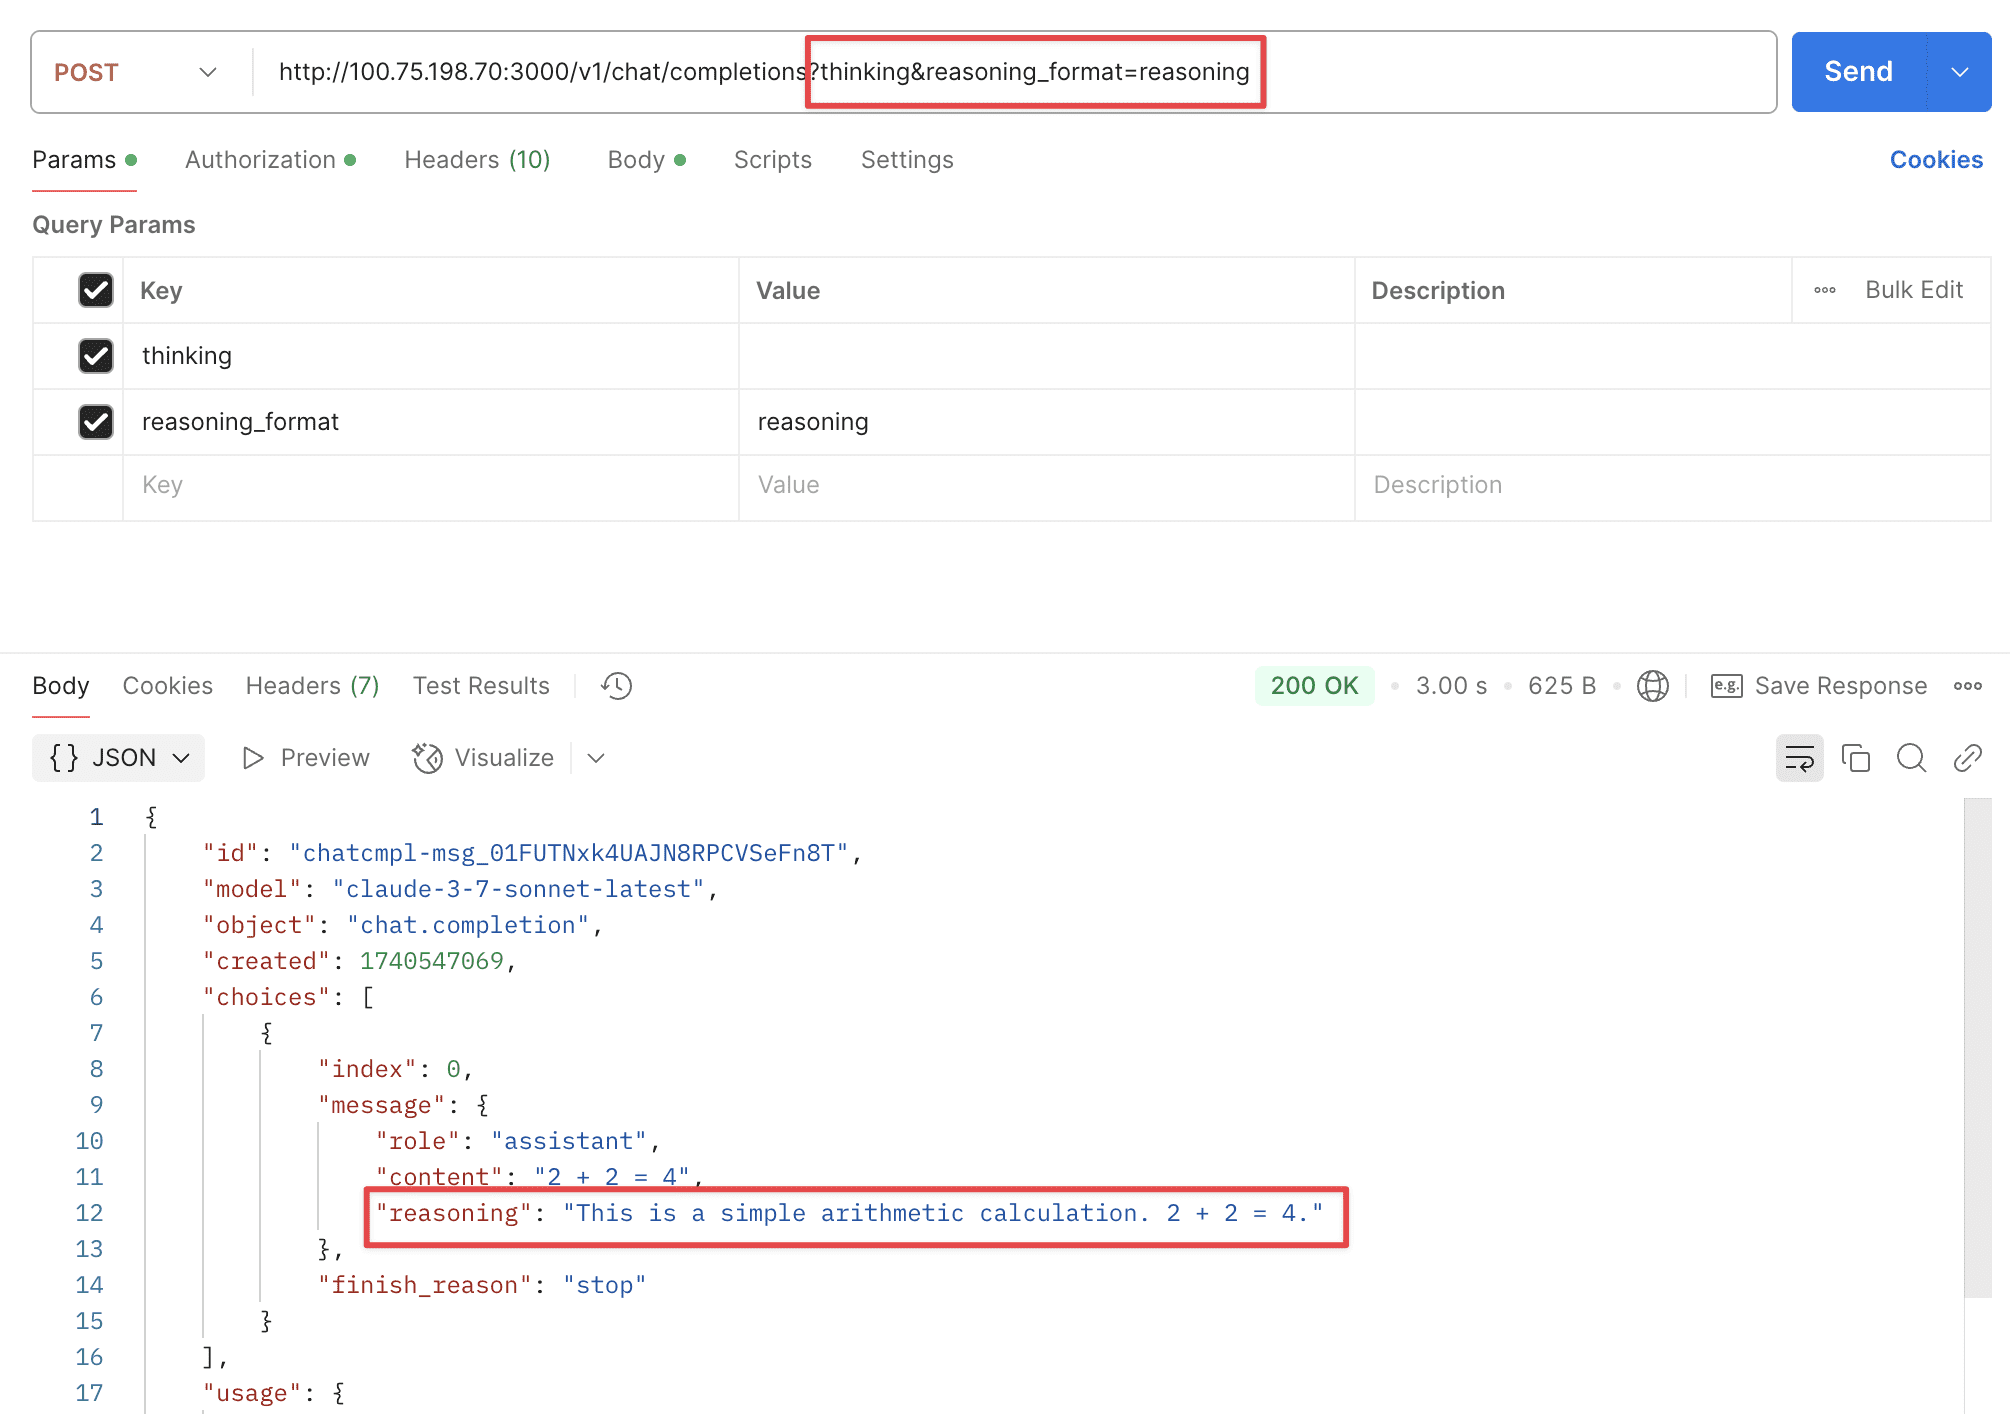Open the Scripts tab
The image size is (2010, 1414).
click(772, 160)
